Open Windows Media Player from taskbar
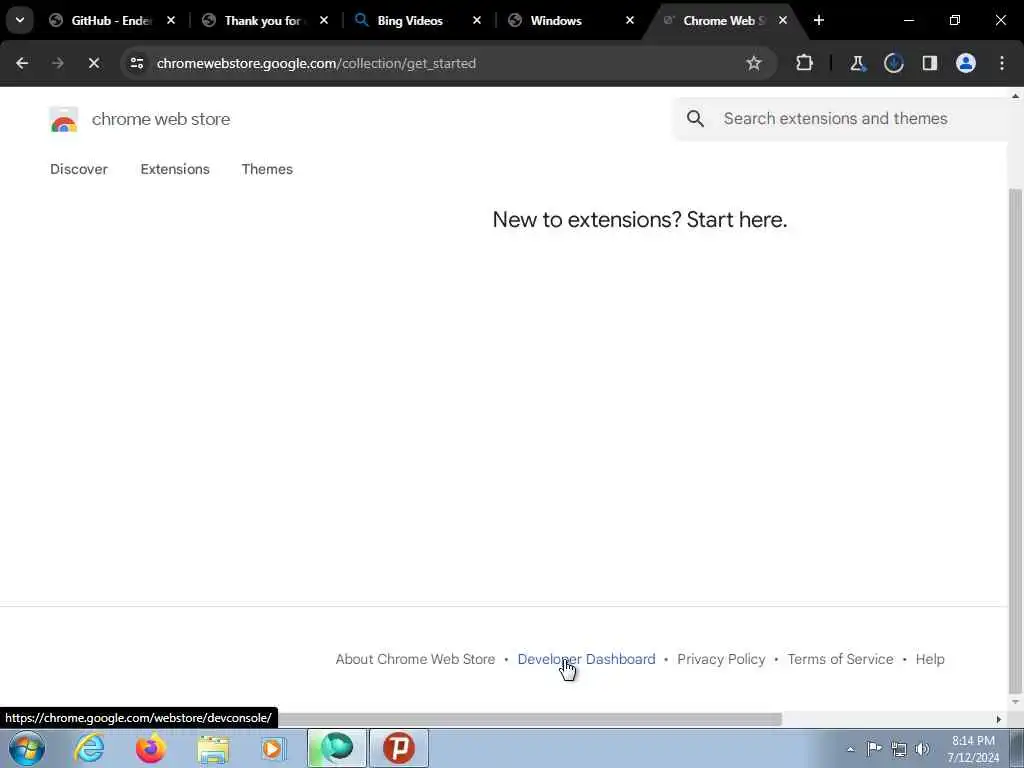The width and height of the screenshot is (1024, 768). tap(273, 749)
